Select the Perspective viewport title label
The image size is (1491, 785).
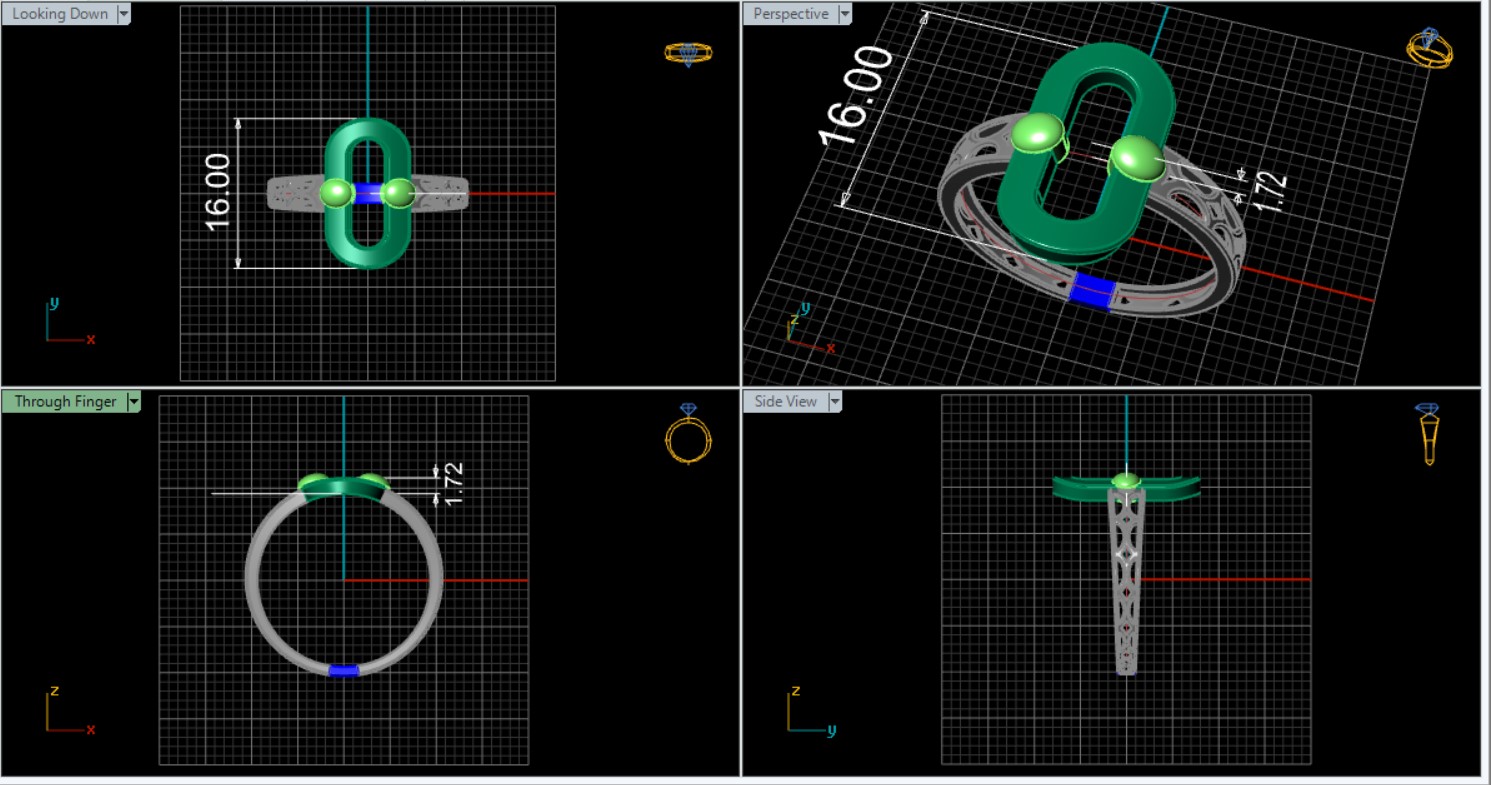click(790, 14)
